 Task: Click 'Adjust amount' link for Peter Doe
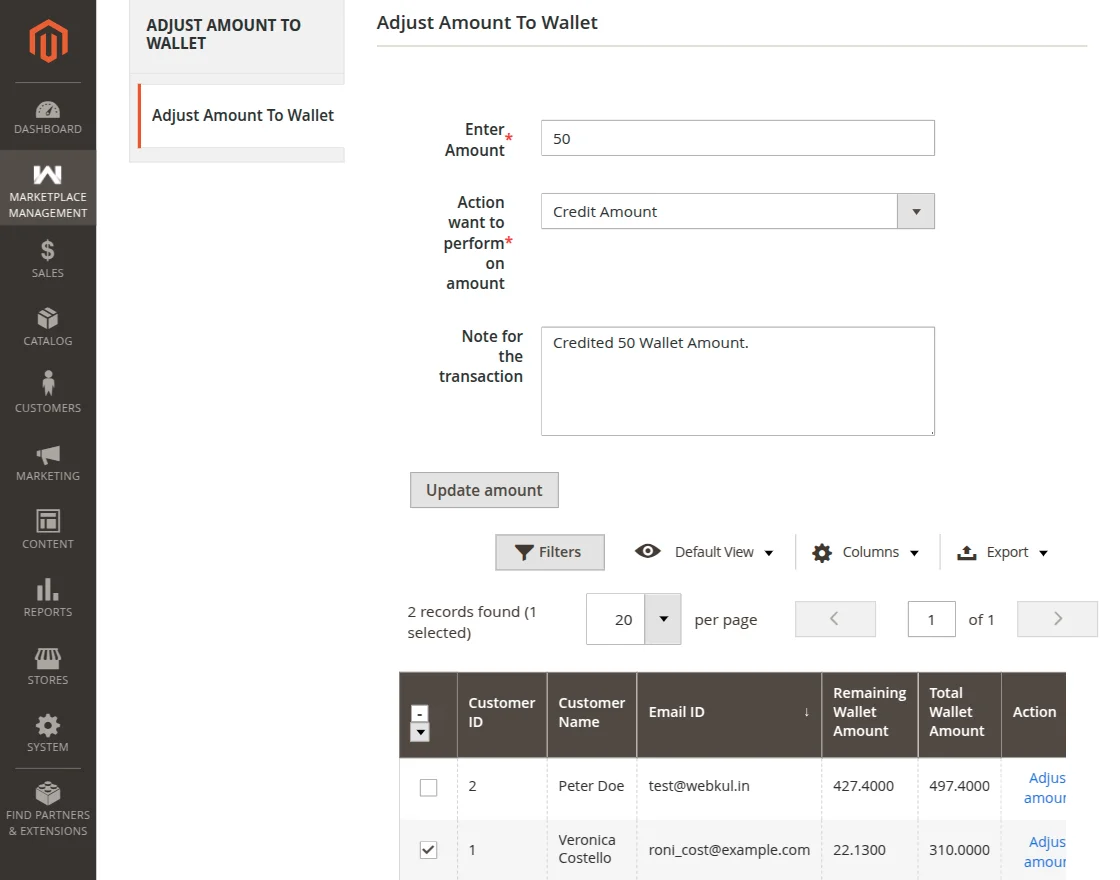(x=1045, y=787)
